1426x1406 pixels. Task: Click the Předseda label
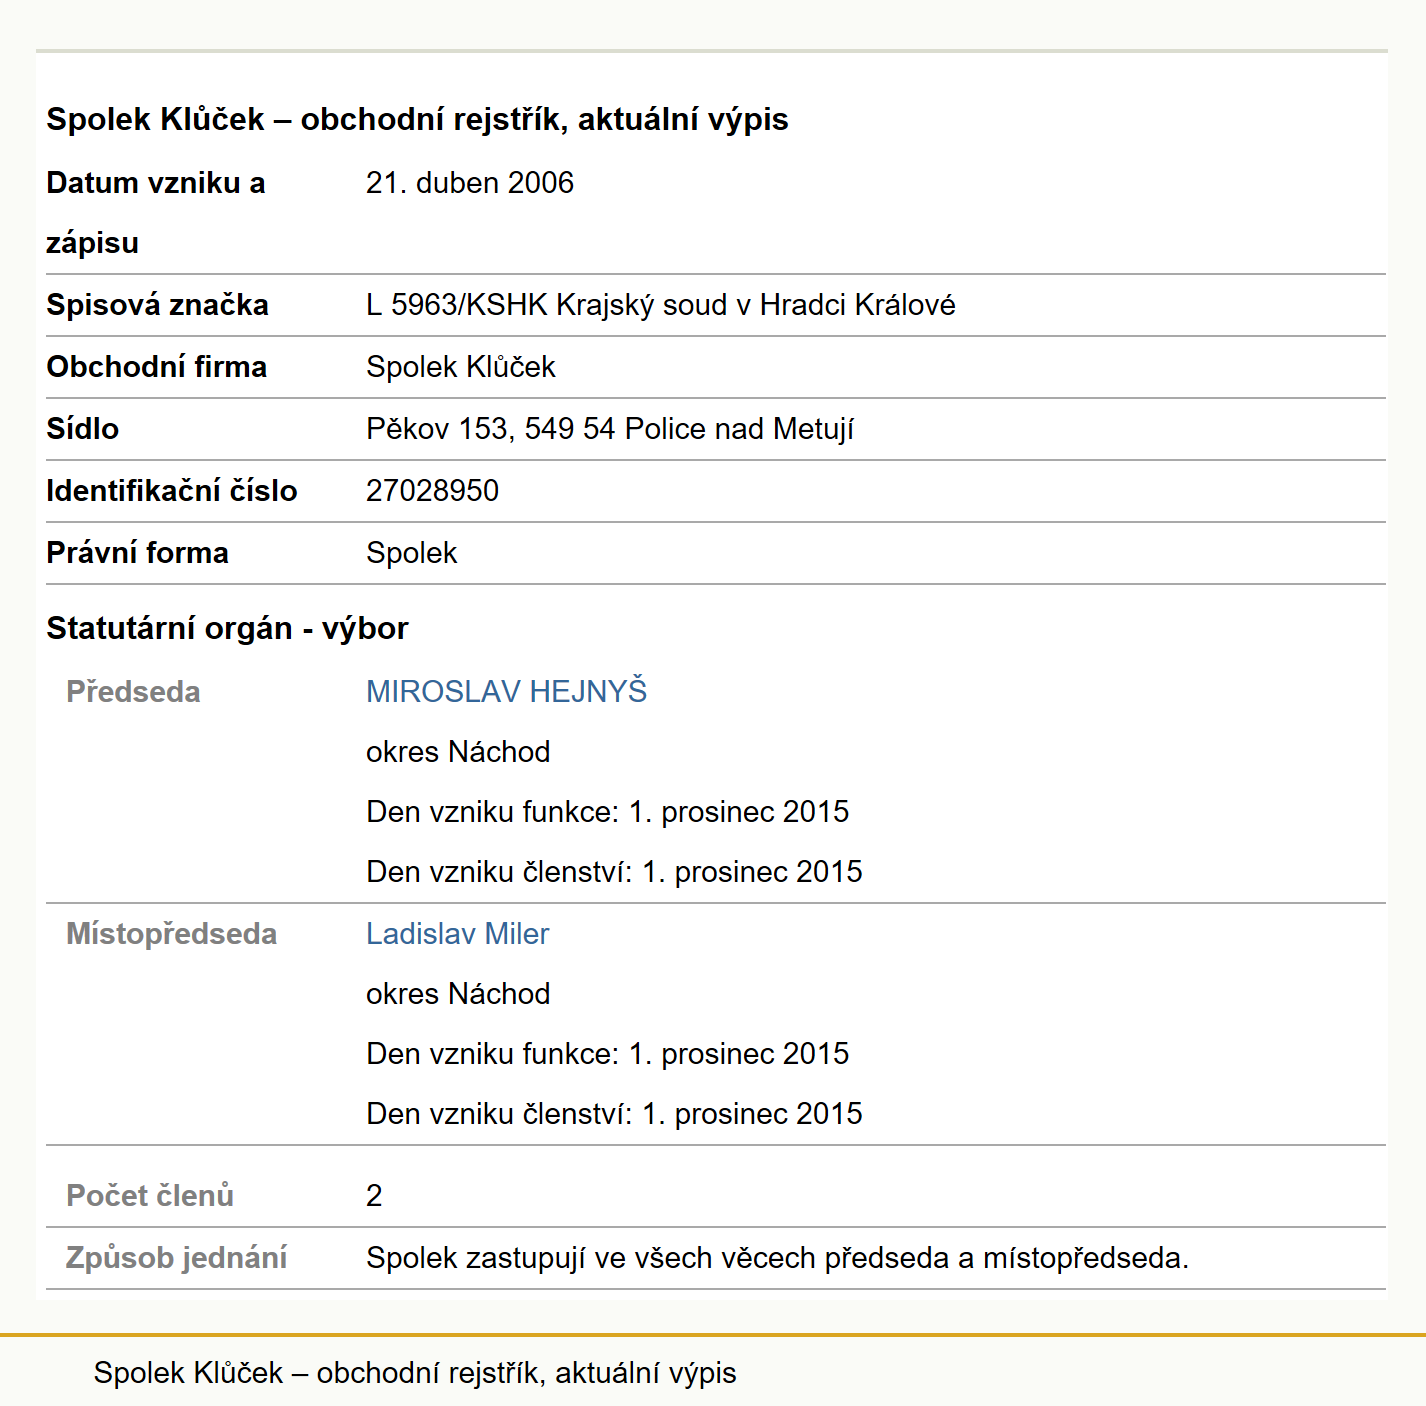pos(133,691)
